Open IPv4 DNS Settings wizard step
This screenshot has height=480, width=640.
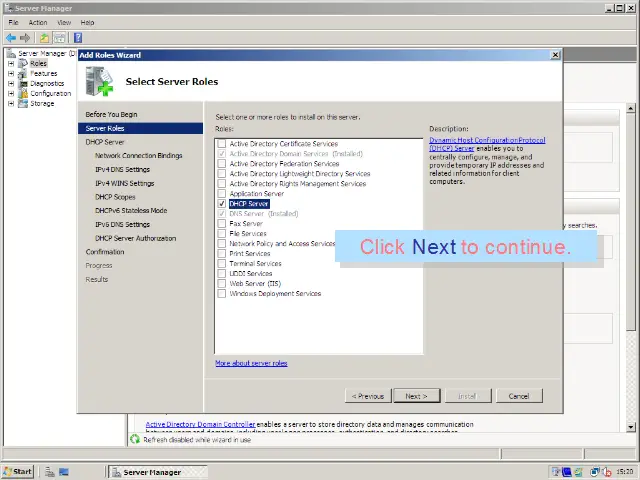(x=122, y=169)
